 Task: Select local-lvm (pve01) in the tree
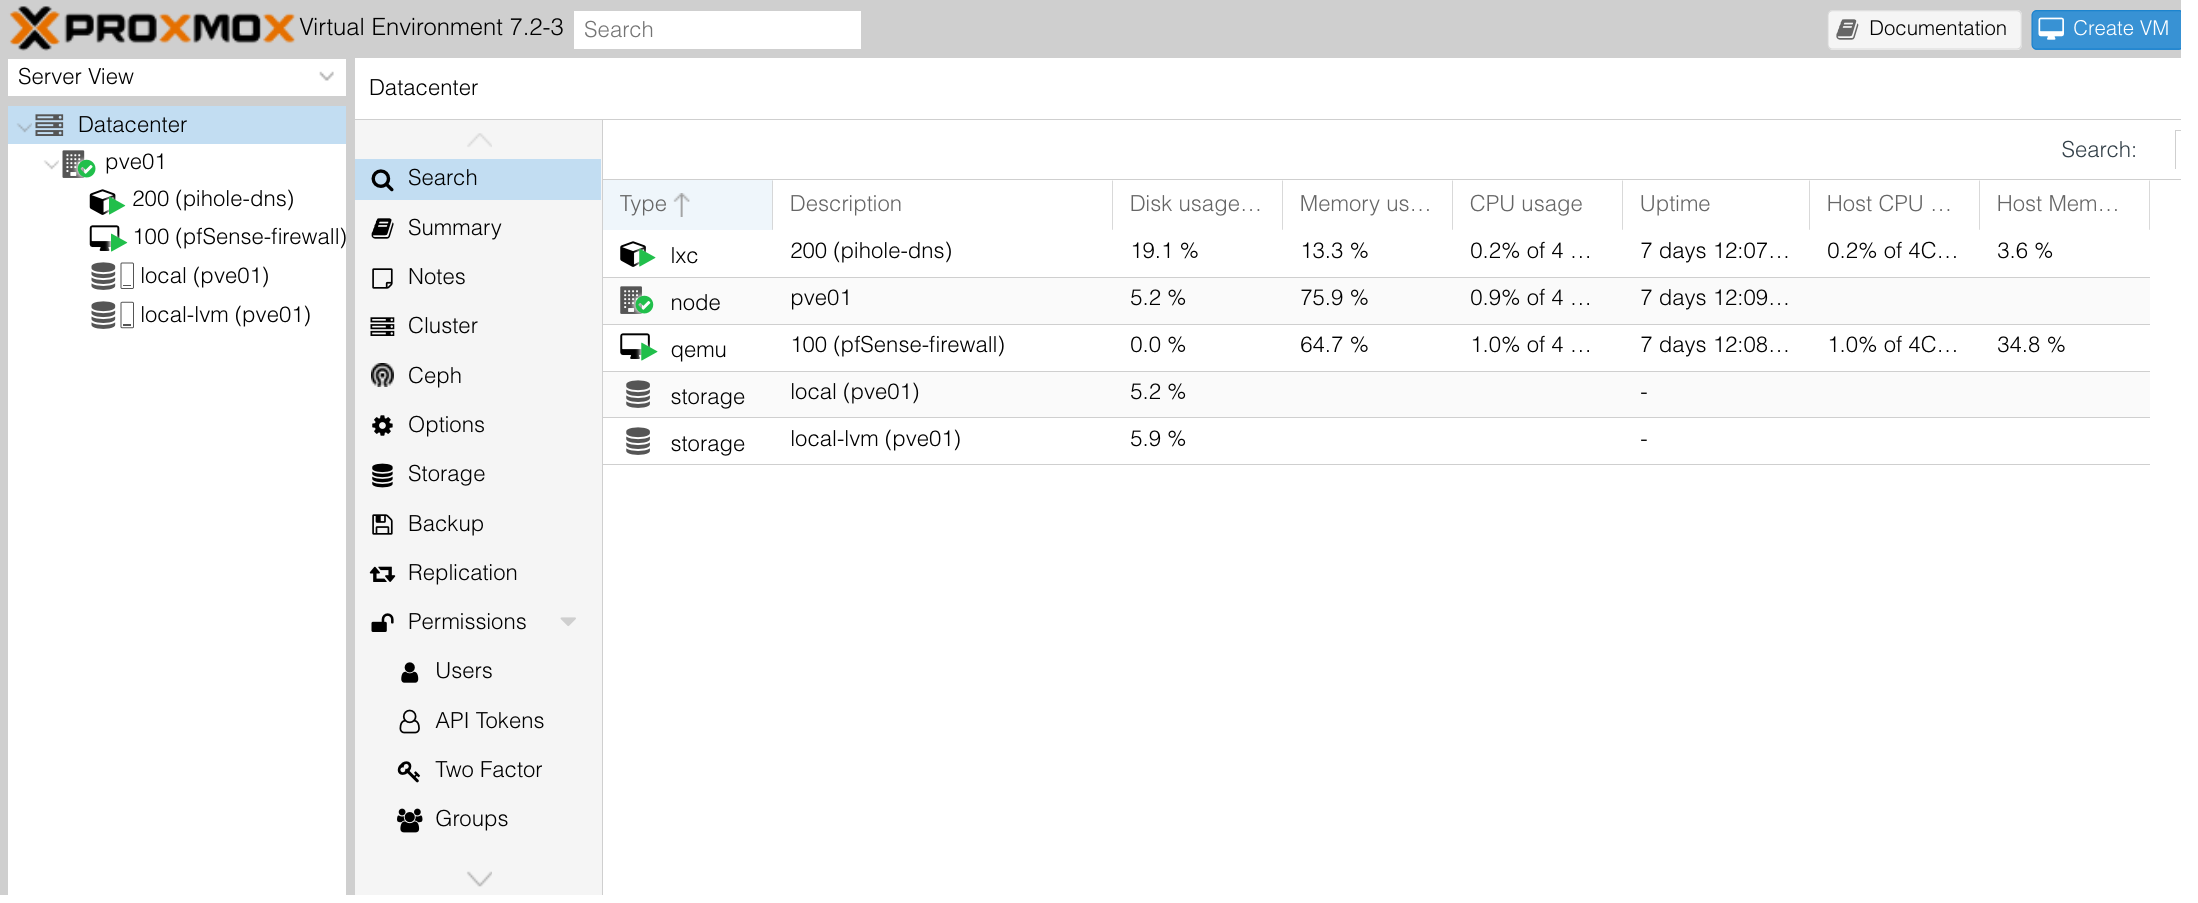coord(225,315)
